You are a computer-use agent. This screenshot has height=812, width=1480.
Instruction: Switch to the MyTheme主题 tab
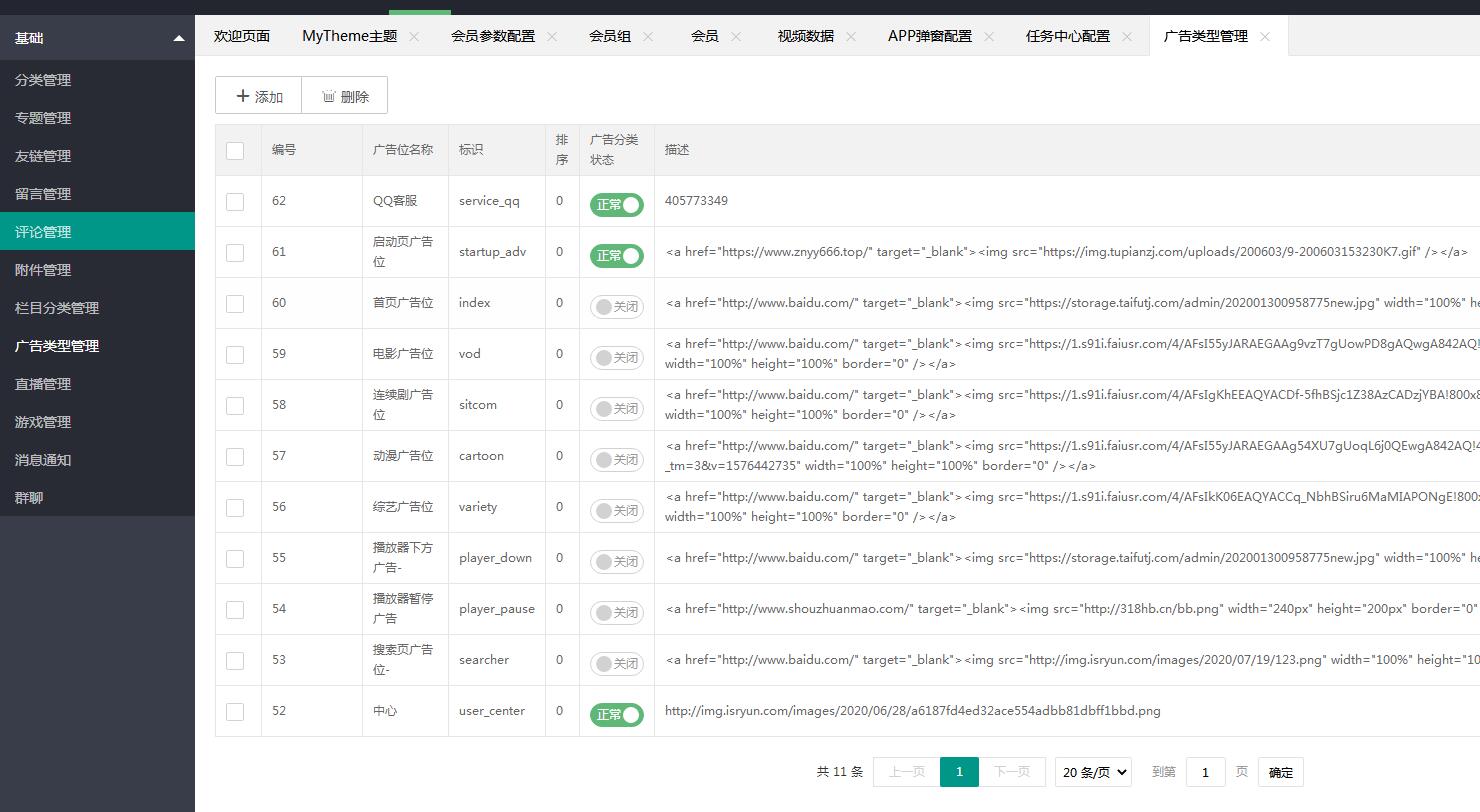[x=349, y=36]
